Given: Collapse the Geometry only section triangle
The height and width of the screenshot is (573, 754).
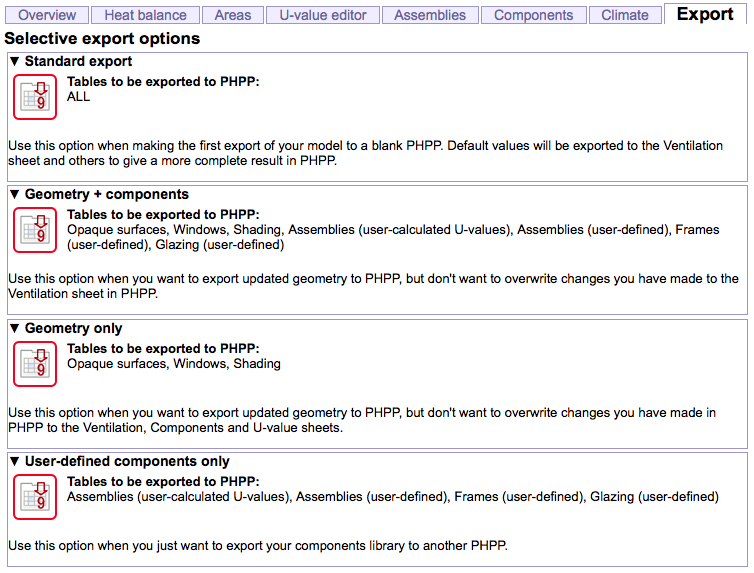Looking at the screenshot, I should point(15,328).
